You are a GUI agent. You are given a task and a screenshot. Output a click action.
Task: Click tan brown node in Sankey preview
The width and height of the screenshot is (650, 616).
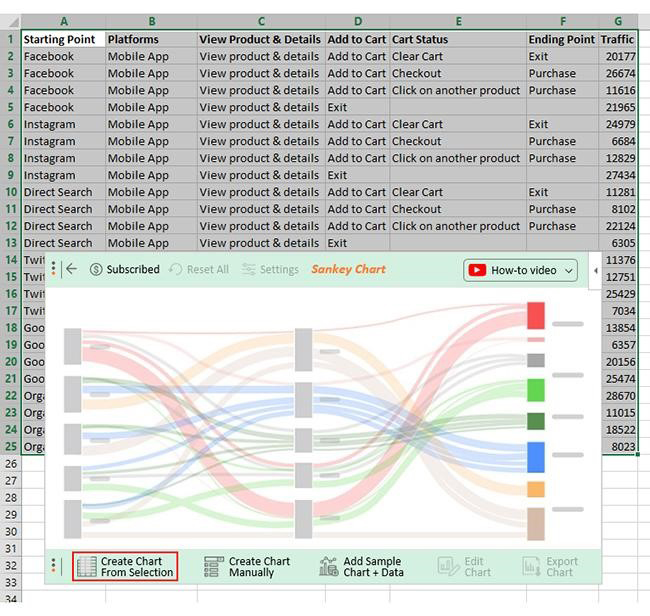(x=536, y=524)
